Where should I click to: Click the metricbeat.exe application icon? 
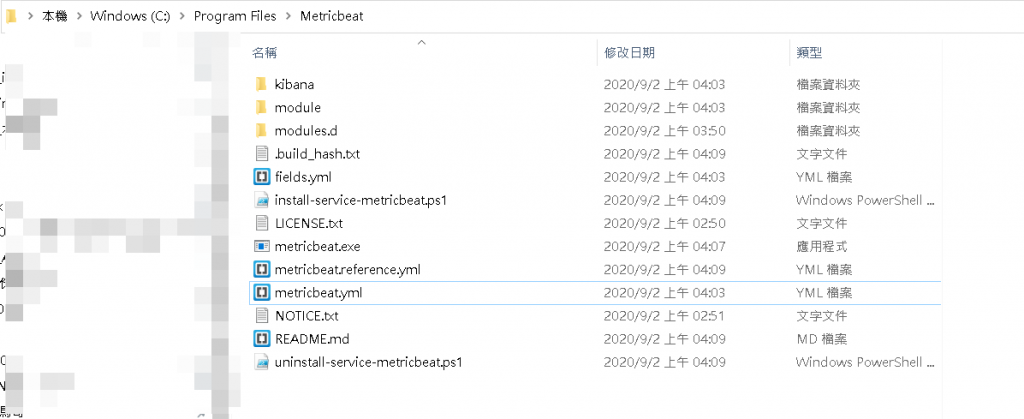click(261, 246)
